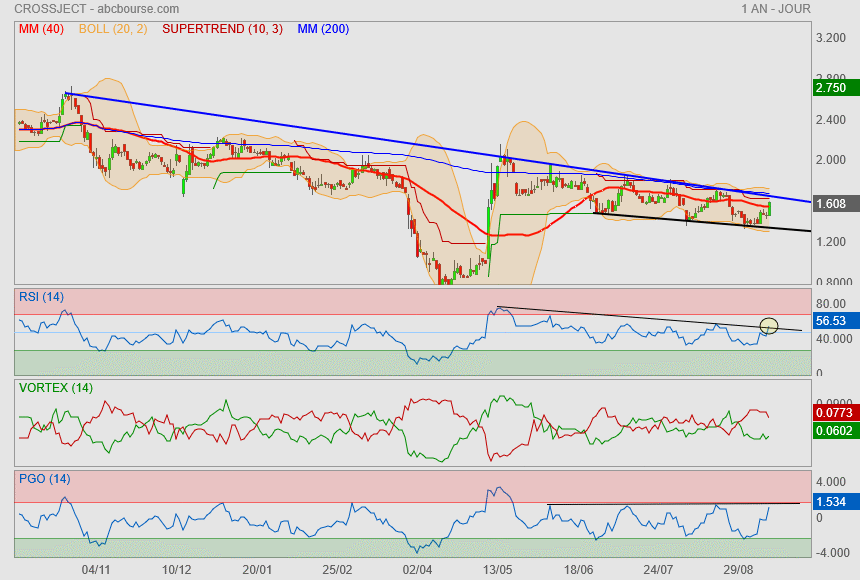Click the circled RSI breakout marker

pos(769,325)
